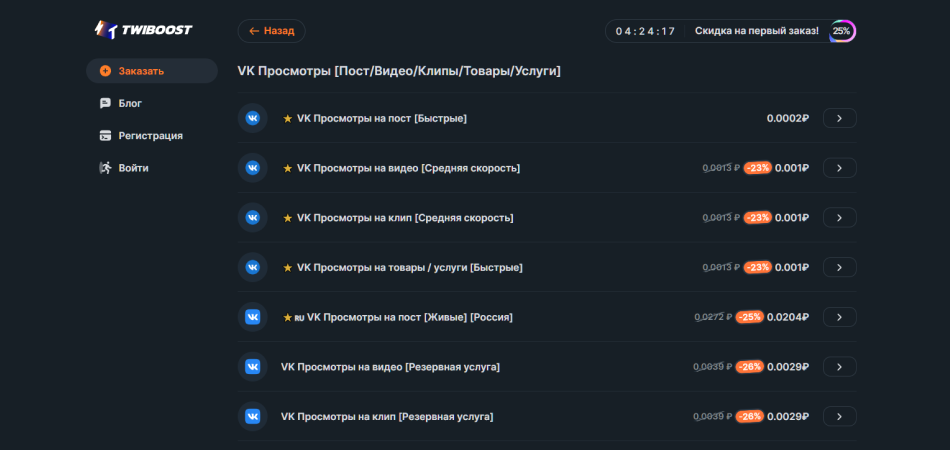Click VK icon for видео [Резервная услуга]
This screenshot has width=950, height=450.
[253, 366]
